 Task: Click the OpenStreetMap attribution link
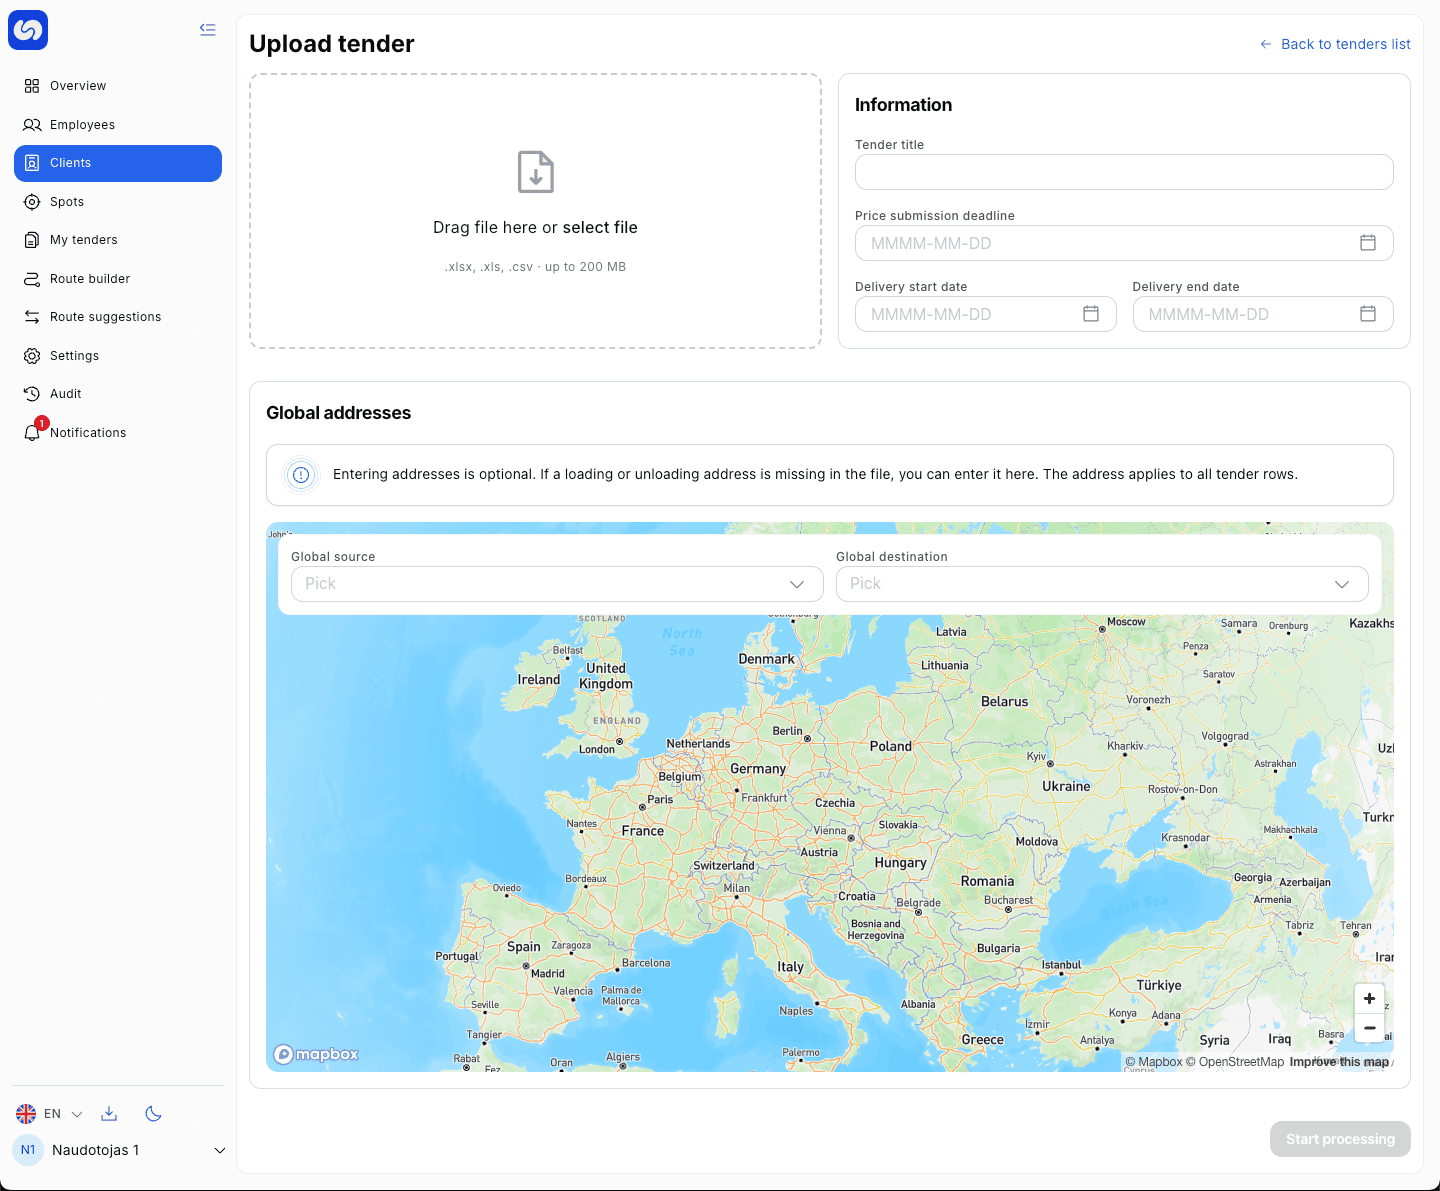pos(1235,1062)
